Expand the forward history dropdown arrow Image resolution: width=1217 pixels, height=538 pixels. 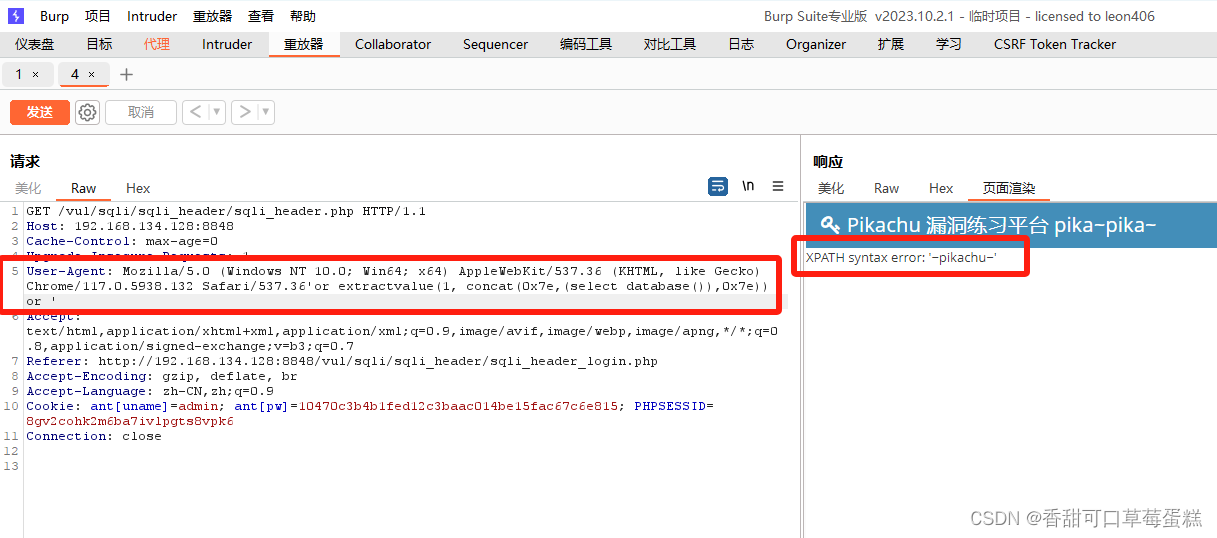(266, 112)
